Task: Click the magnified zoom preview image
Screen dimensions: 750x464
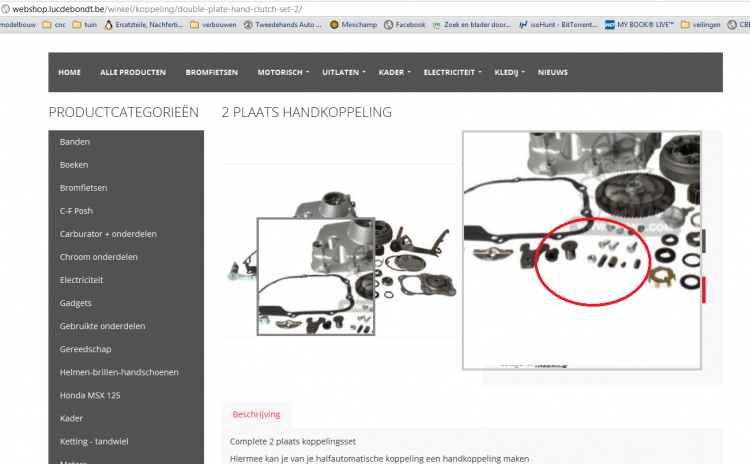Action: click(582, 250)
